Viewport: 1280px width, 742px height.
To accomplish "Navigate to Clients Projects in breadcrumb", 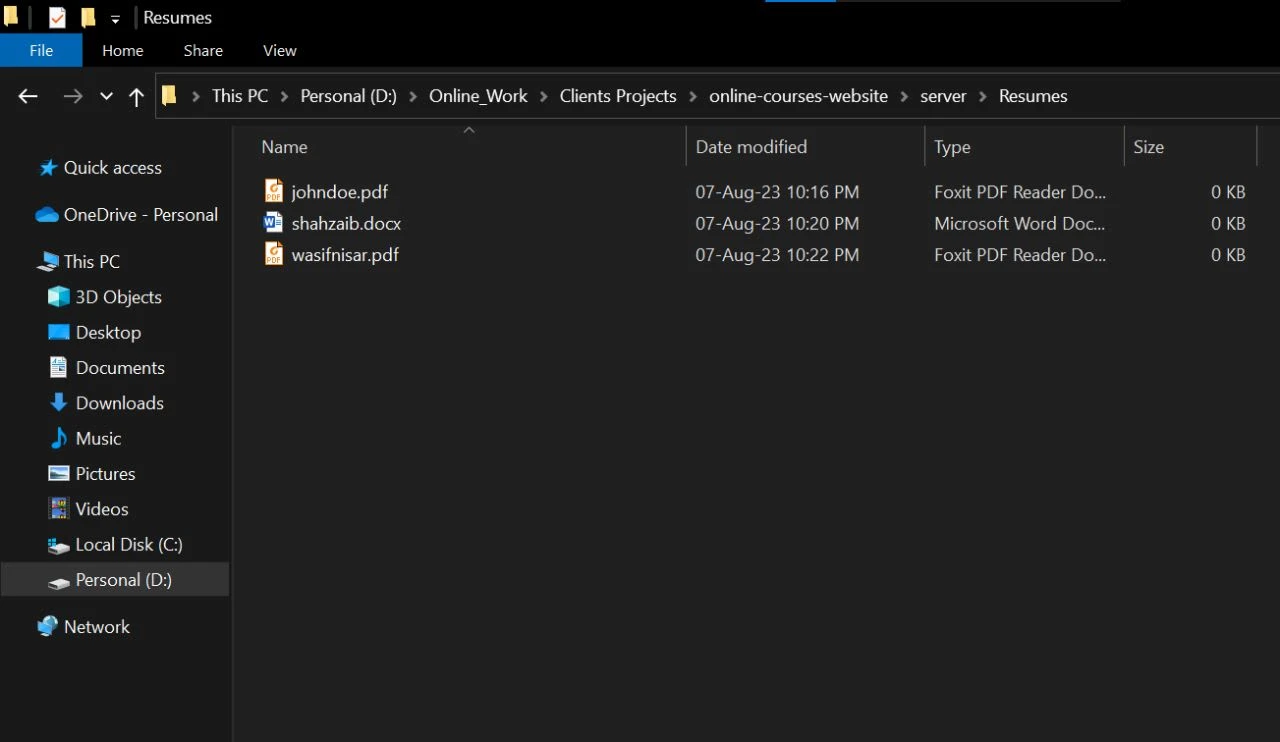I will pyautogui.click(x=618, y=96).
